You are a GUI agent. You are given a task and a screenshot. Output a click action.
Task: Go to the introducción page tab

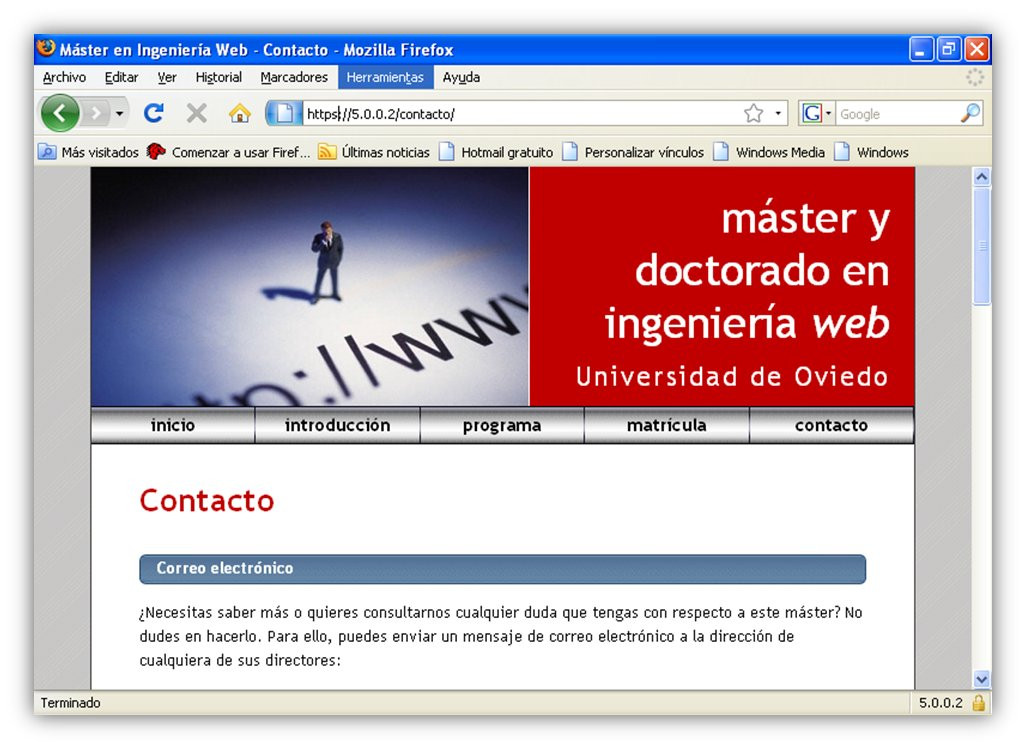337,425
